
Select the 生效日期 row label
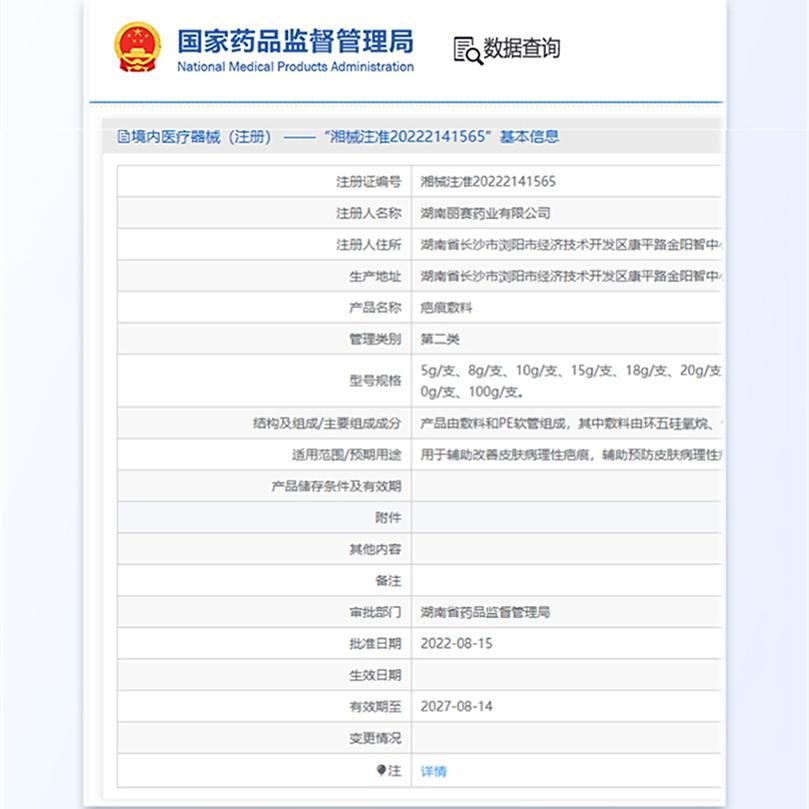[375, 675]
